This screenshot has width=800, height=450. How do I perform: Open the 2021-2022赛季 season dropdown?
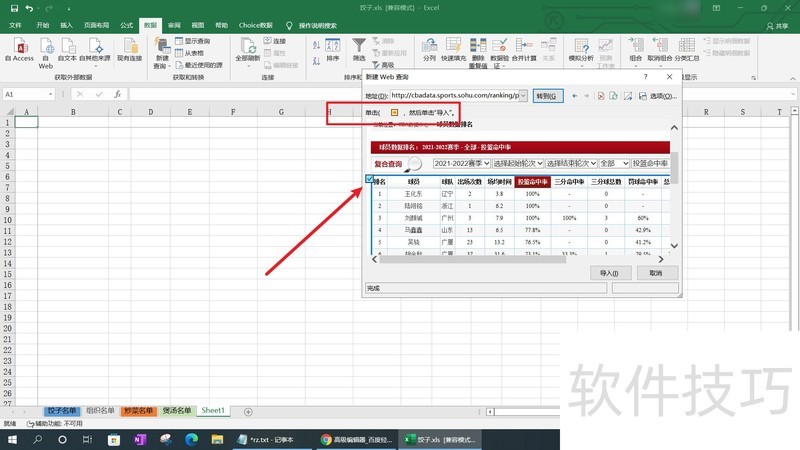(461, 163)
